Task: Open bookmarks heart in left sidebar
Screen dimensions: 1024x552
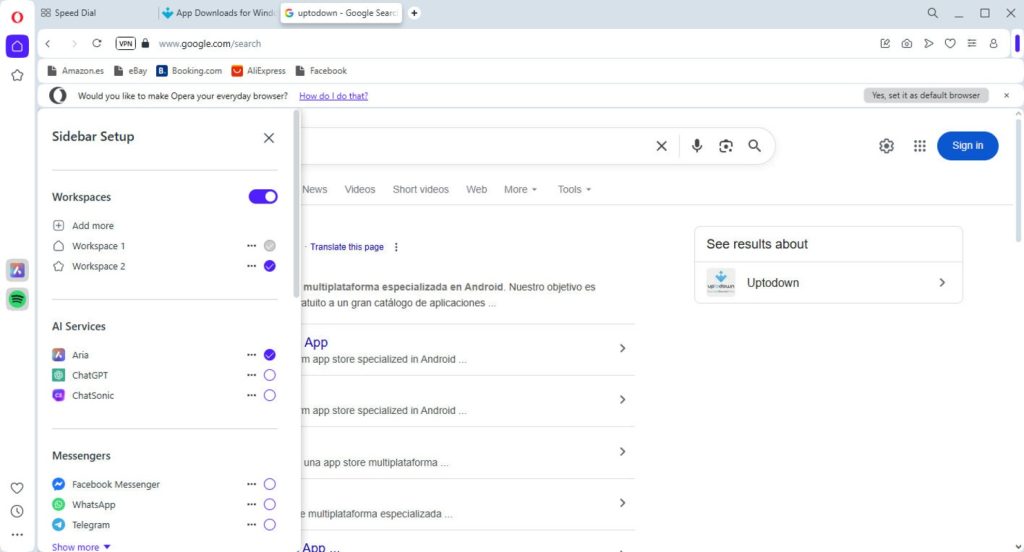Action: 17,487
